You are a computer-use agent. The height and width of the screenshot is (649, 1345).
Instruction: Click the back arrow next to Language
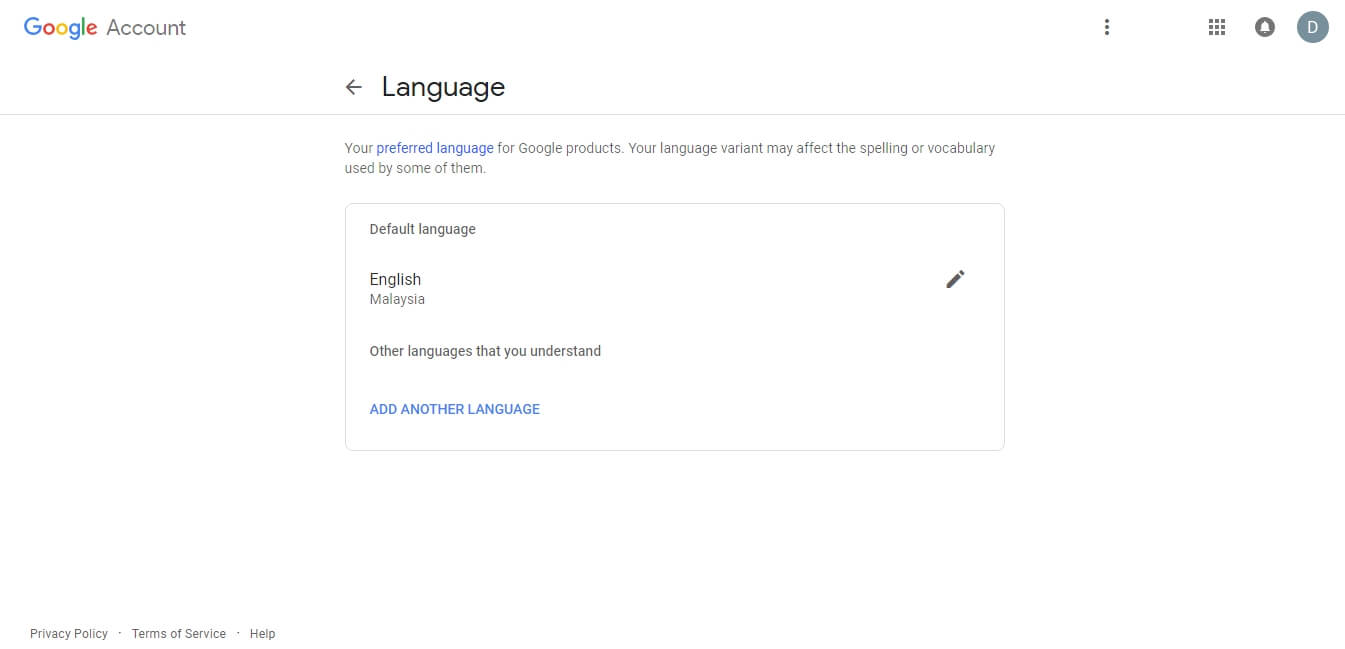[x=354, y=87]
